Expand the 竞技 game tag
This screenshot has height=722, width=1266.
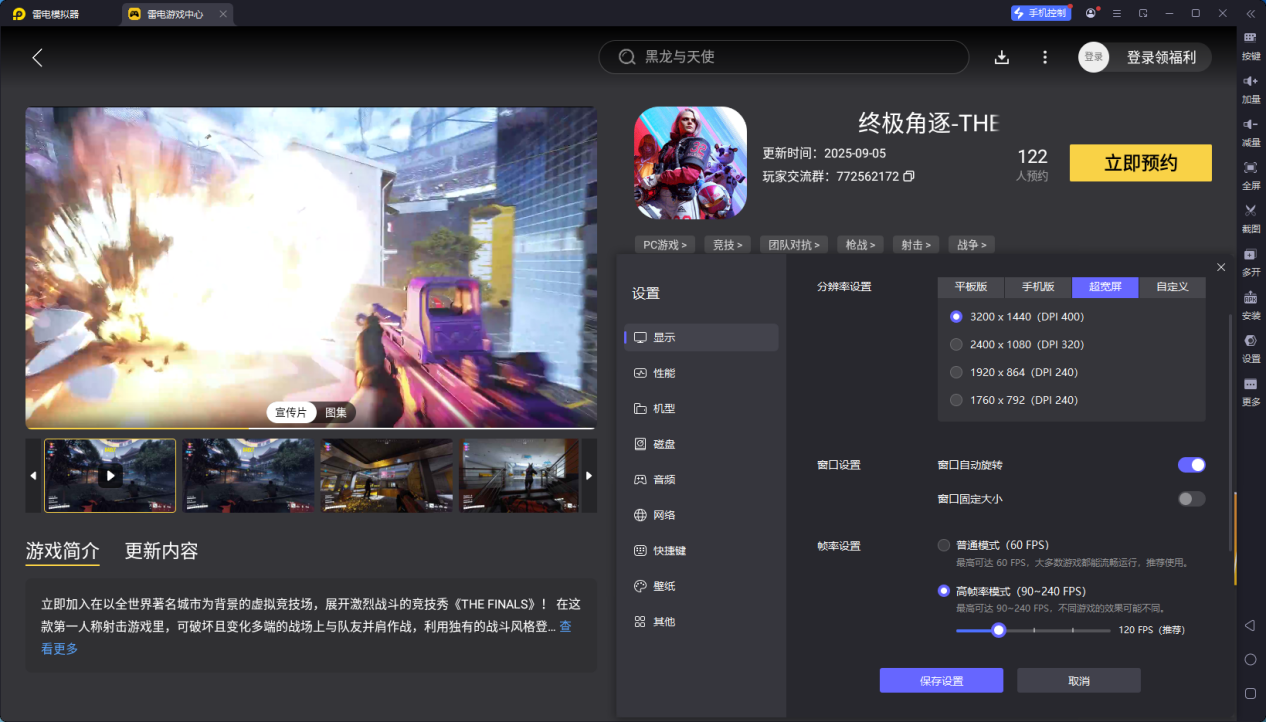[727, 244]
